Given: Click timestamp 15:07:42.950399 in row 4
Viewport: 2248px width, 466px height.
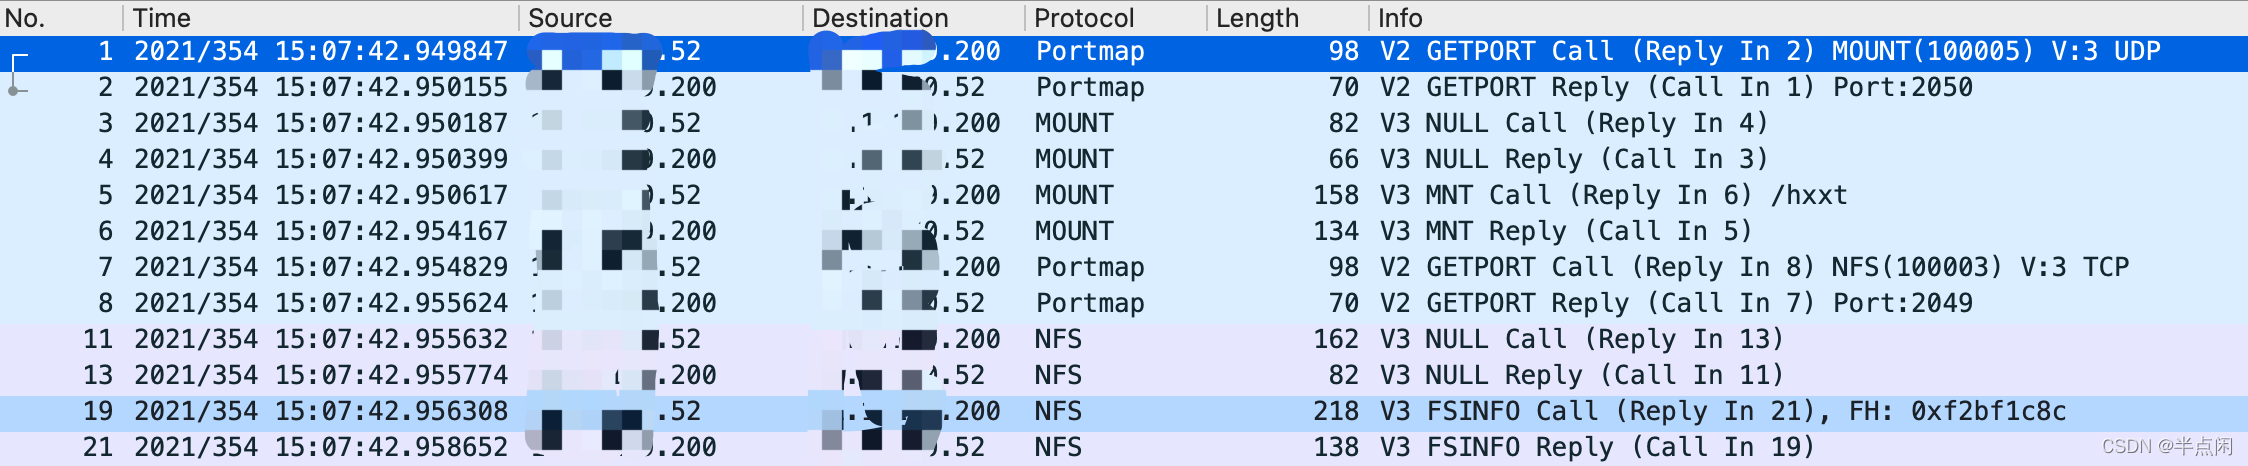Looking at the screenshot, I should [391, 160].
